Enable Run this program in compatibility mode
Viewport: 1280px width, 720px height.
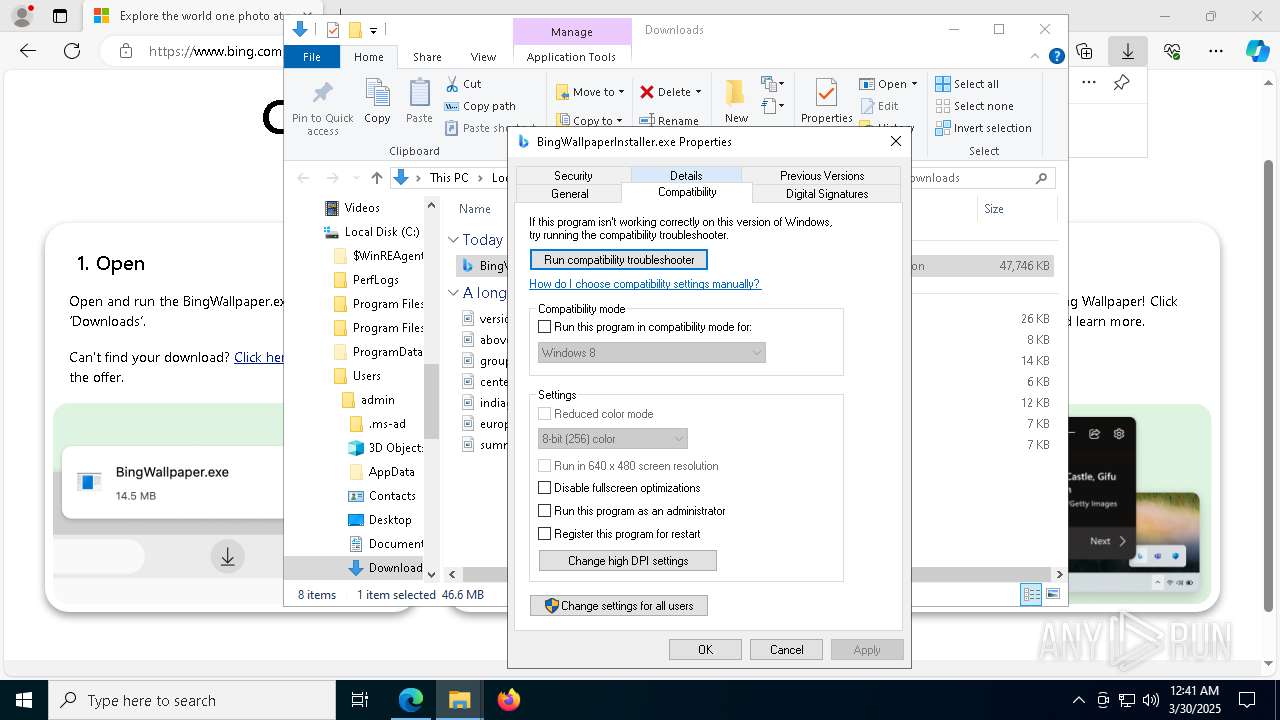(x=545, y=327)
